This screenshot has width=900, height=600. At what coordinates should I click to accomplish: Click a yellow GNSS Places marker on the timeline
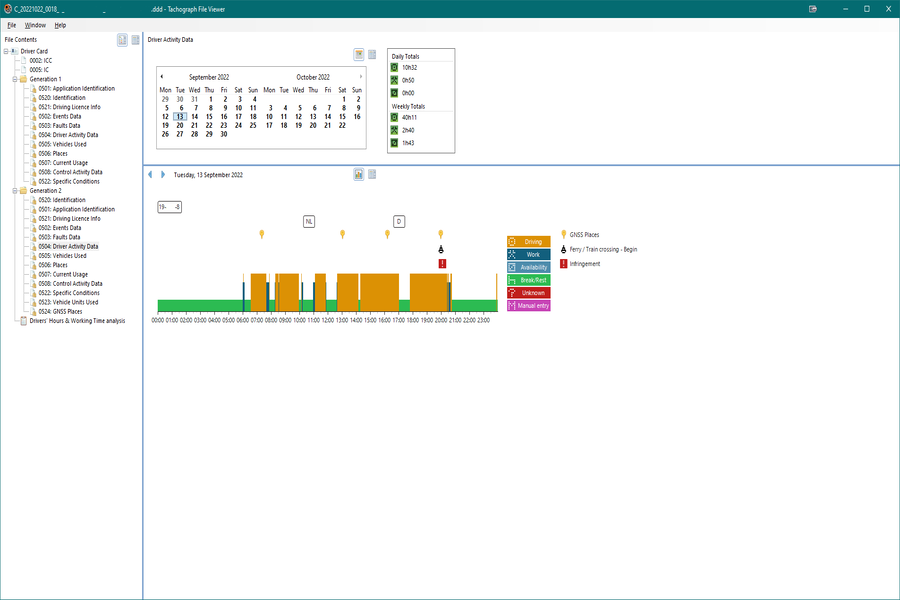(262, 233)
